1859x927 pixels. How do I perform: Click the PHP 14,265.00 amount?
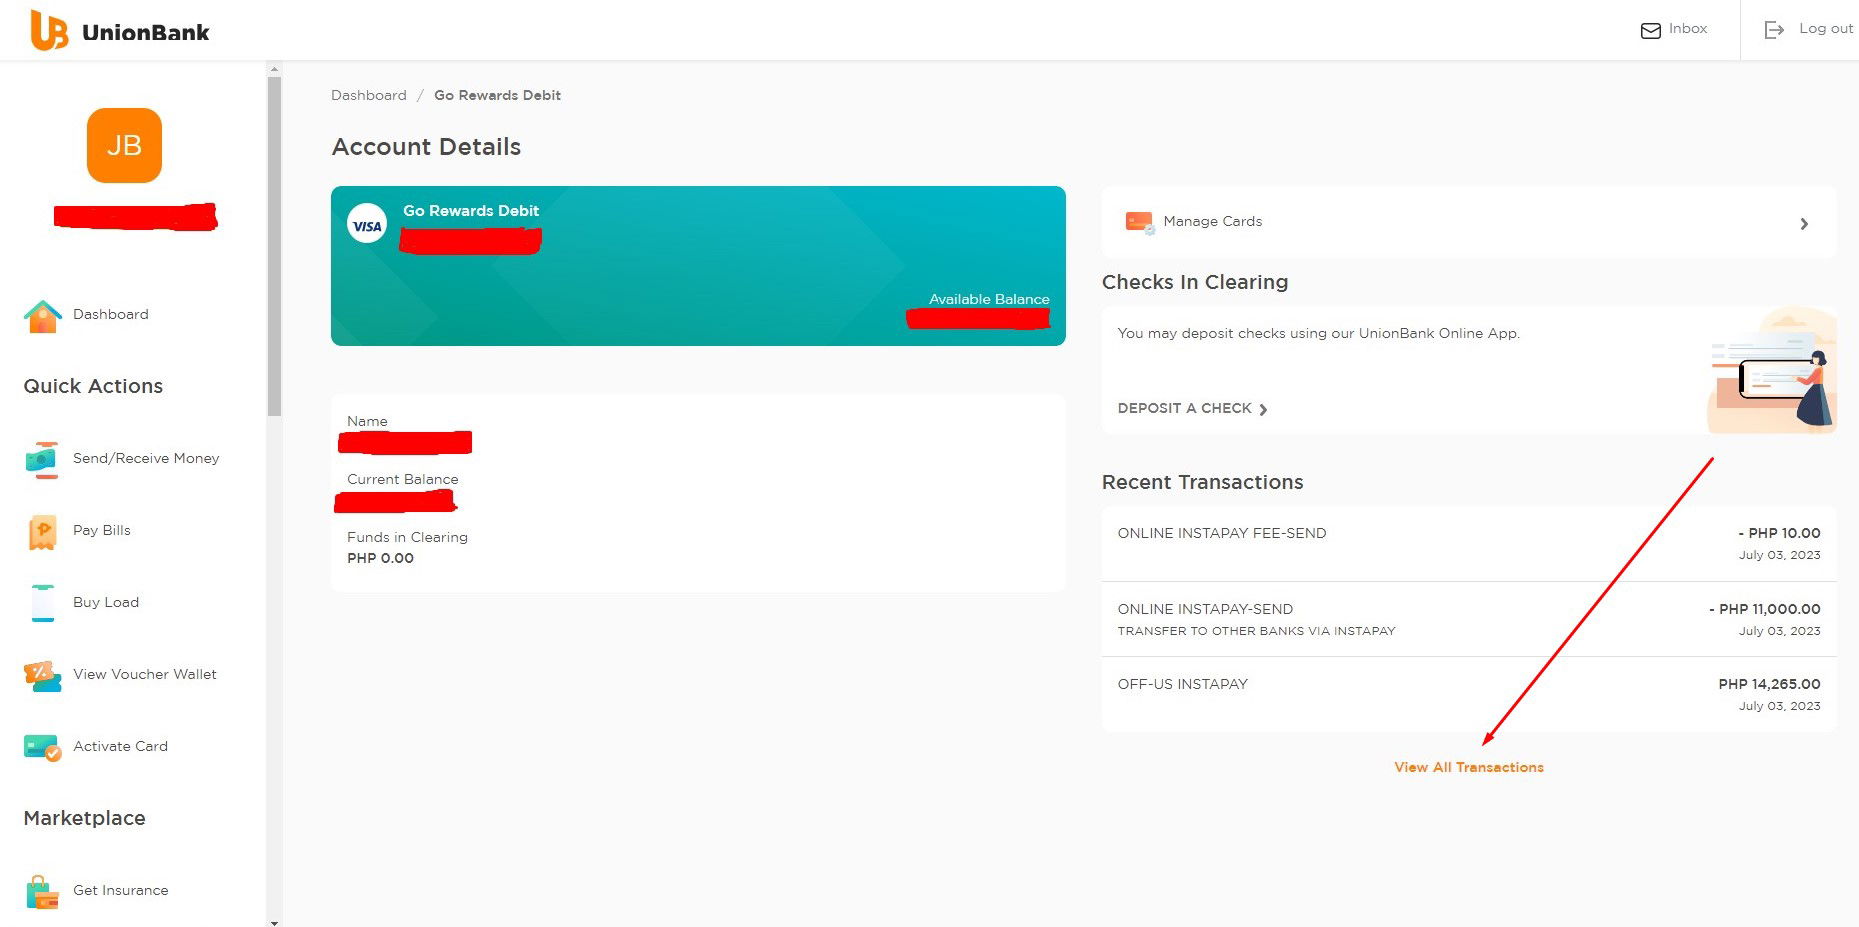(1769, 684)
